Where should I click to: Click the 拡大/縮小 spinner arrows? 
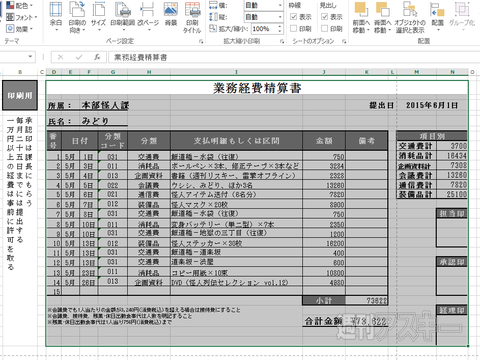coord(280,29)
